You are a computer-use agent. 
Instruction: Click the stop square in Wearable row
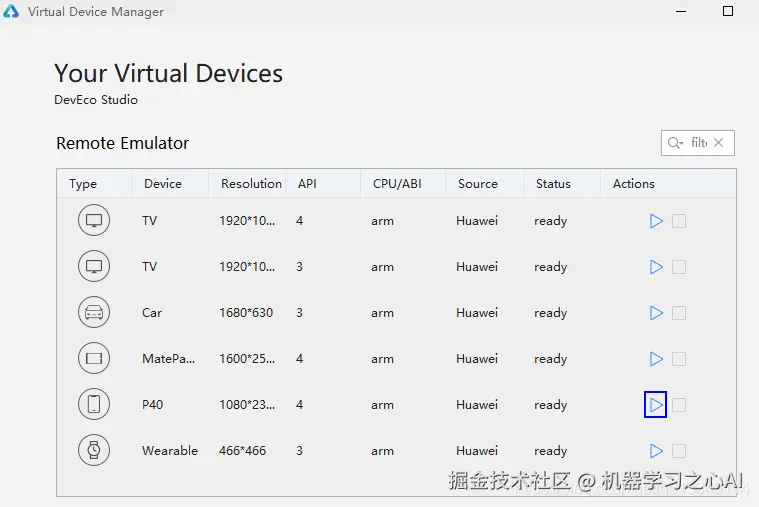(679, 451)
